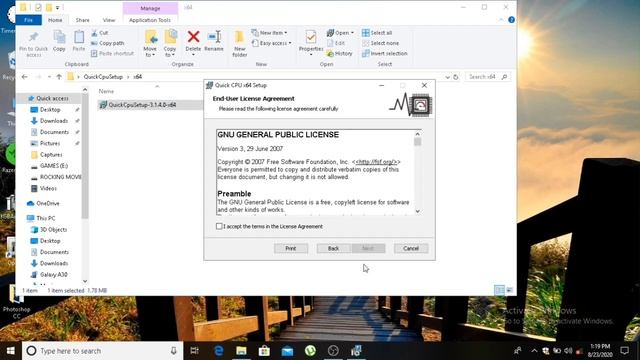Click the Search x64 field
Image resolution: width=640 pixels, height=360 pixels.
point(488,77)
